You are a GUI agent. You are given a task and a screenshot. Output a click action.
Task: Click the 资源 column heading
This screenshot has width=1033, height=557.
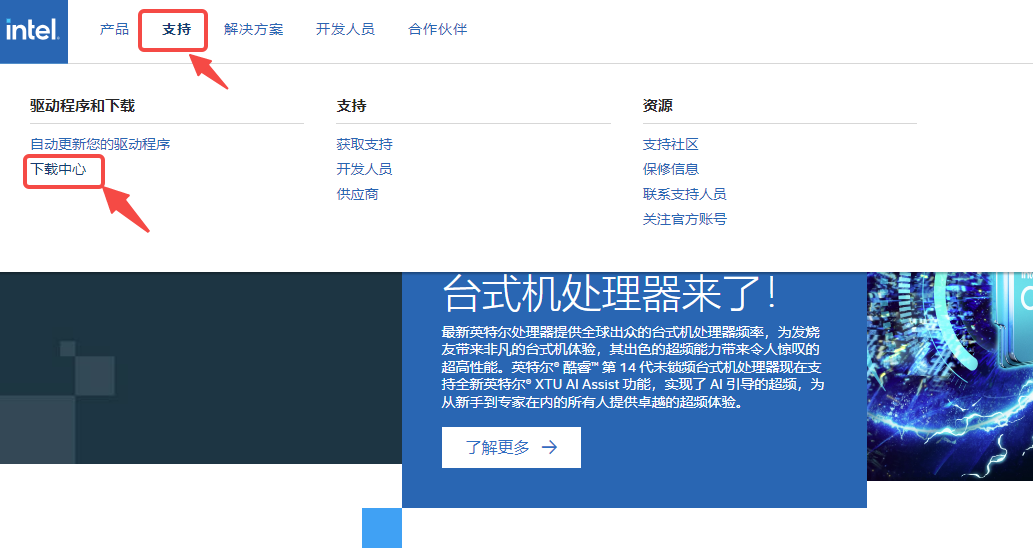coord(657,106)
